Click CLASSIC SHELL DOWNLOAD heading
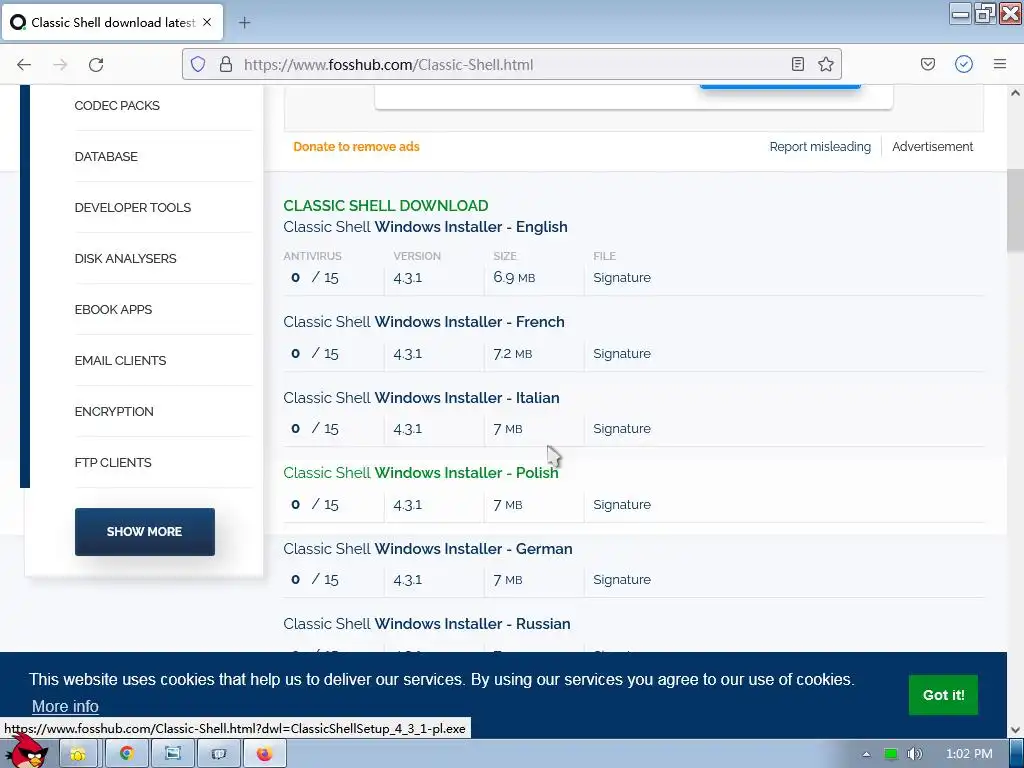1024x768 pixels. pos(385,206)
